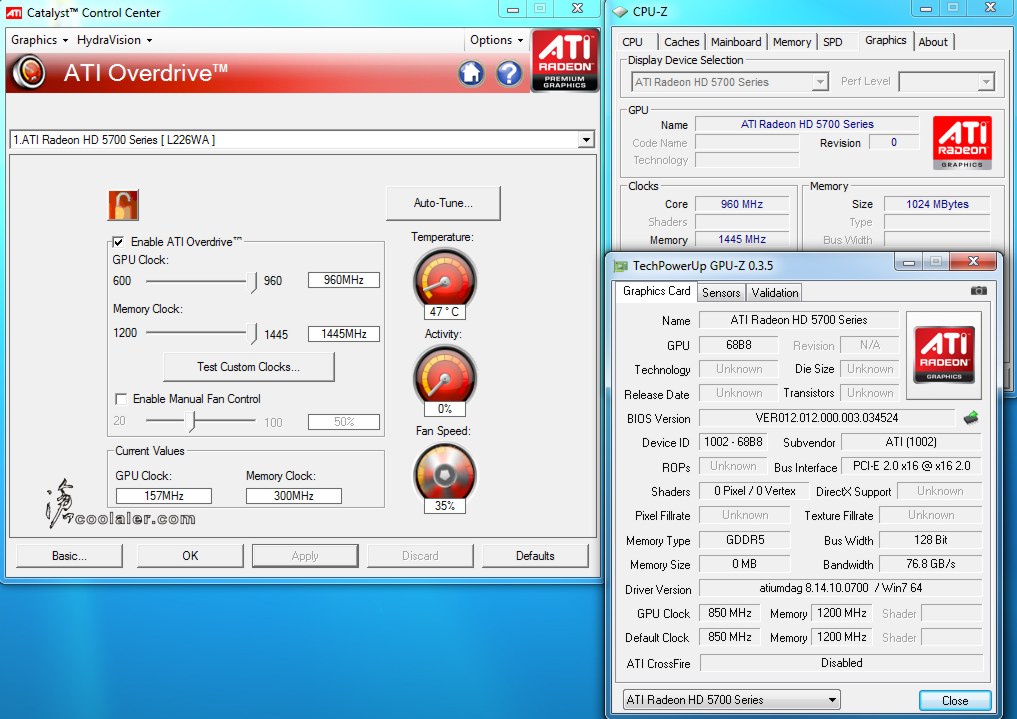Click the Test Custom Clocks button
The width and height of the screenshot is (1017, 719).
coord(248,367)
